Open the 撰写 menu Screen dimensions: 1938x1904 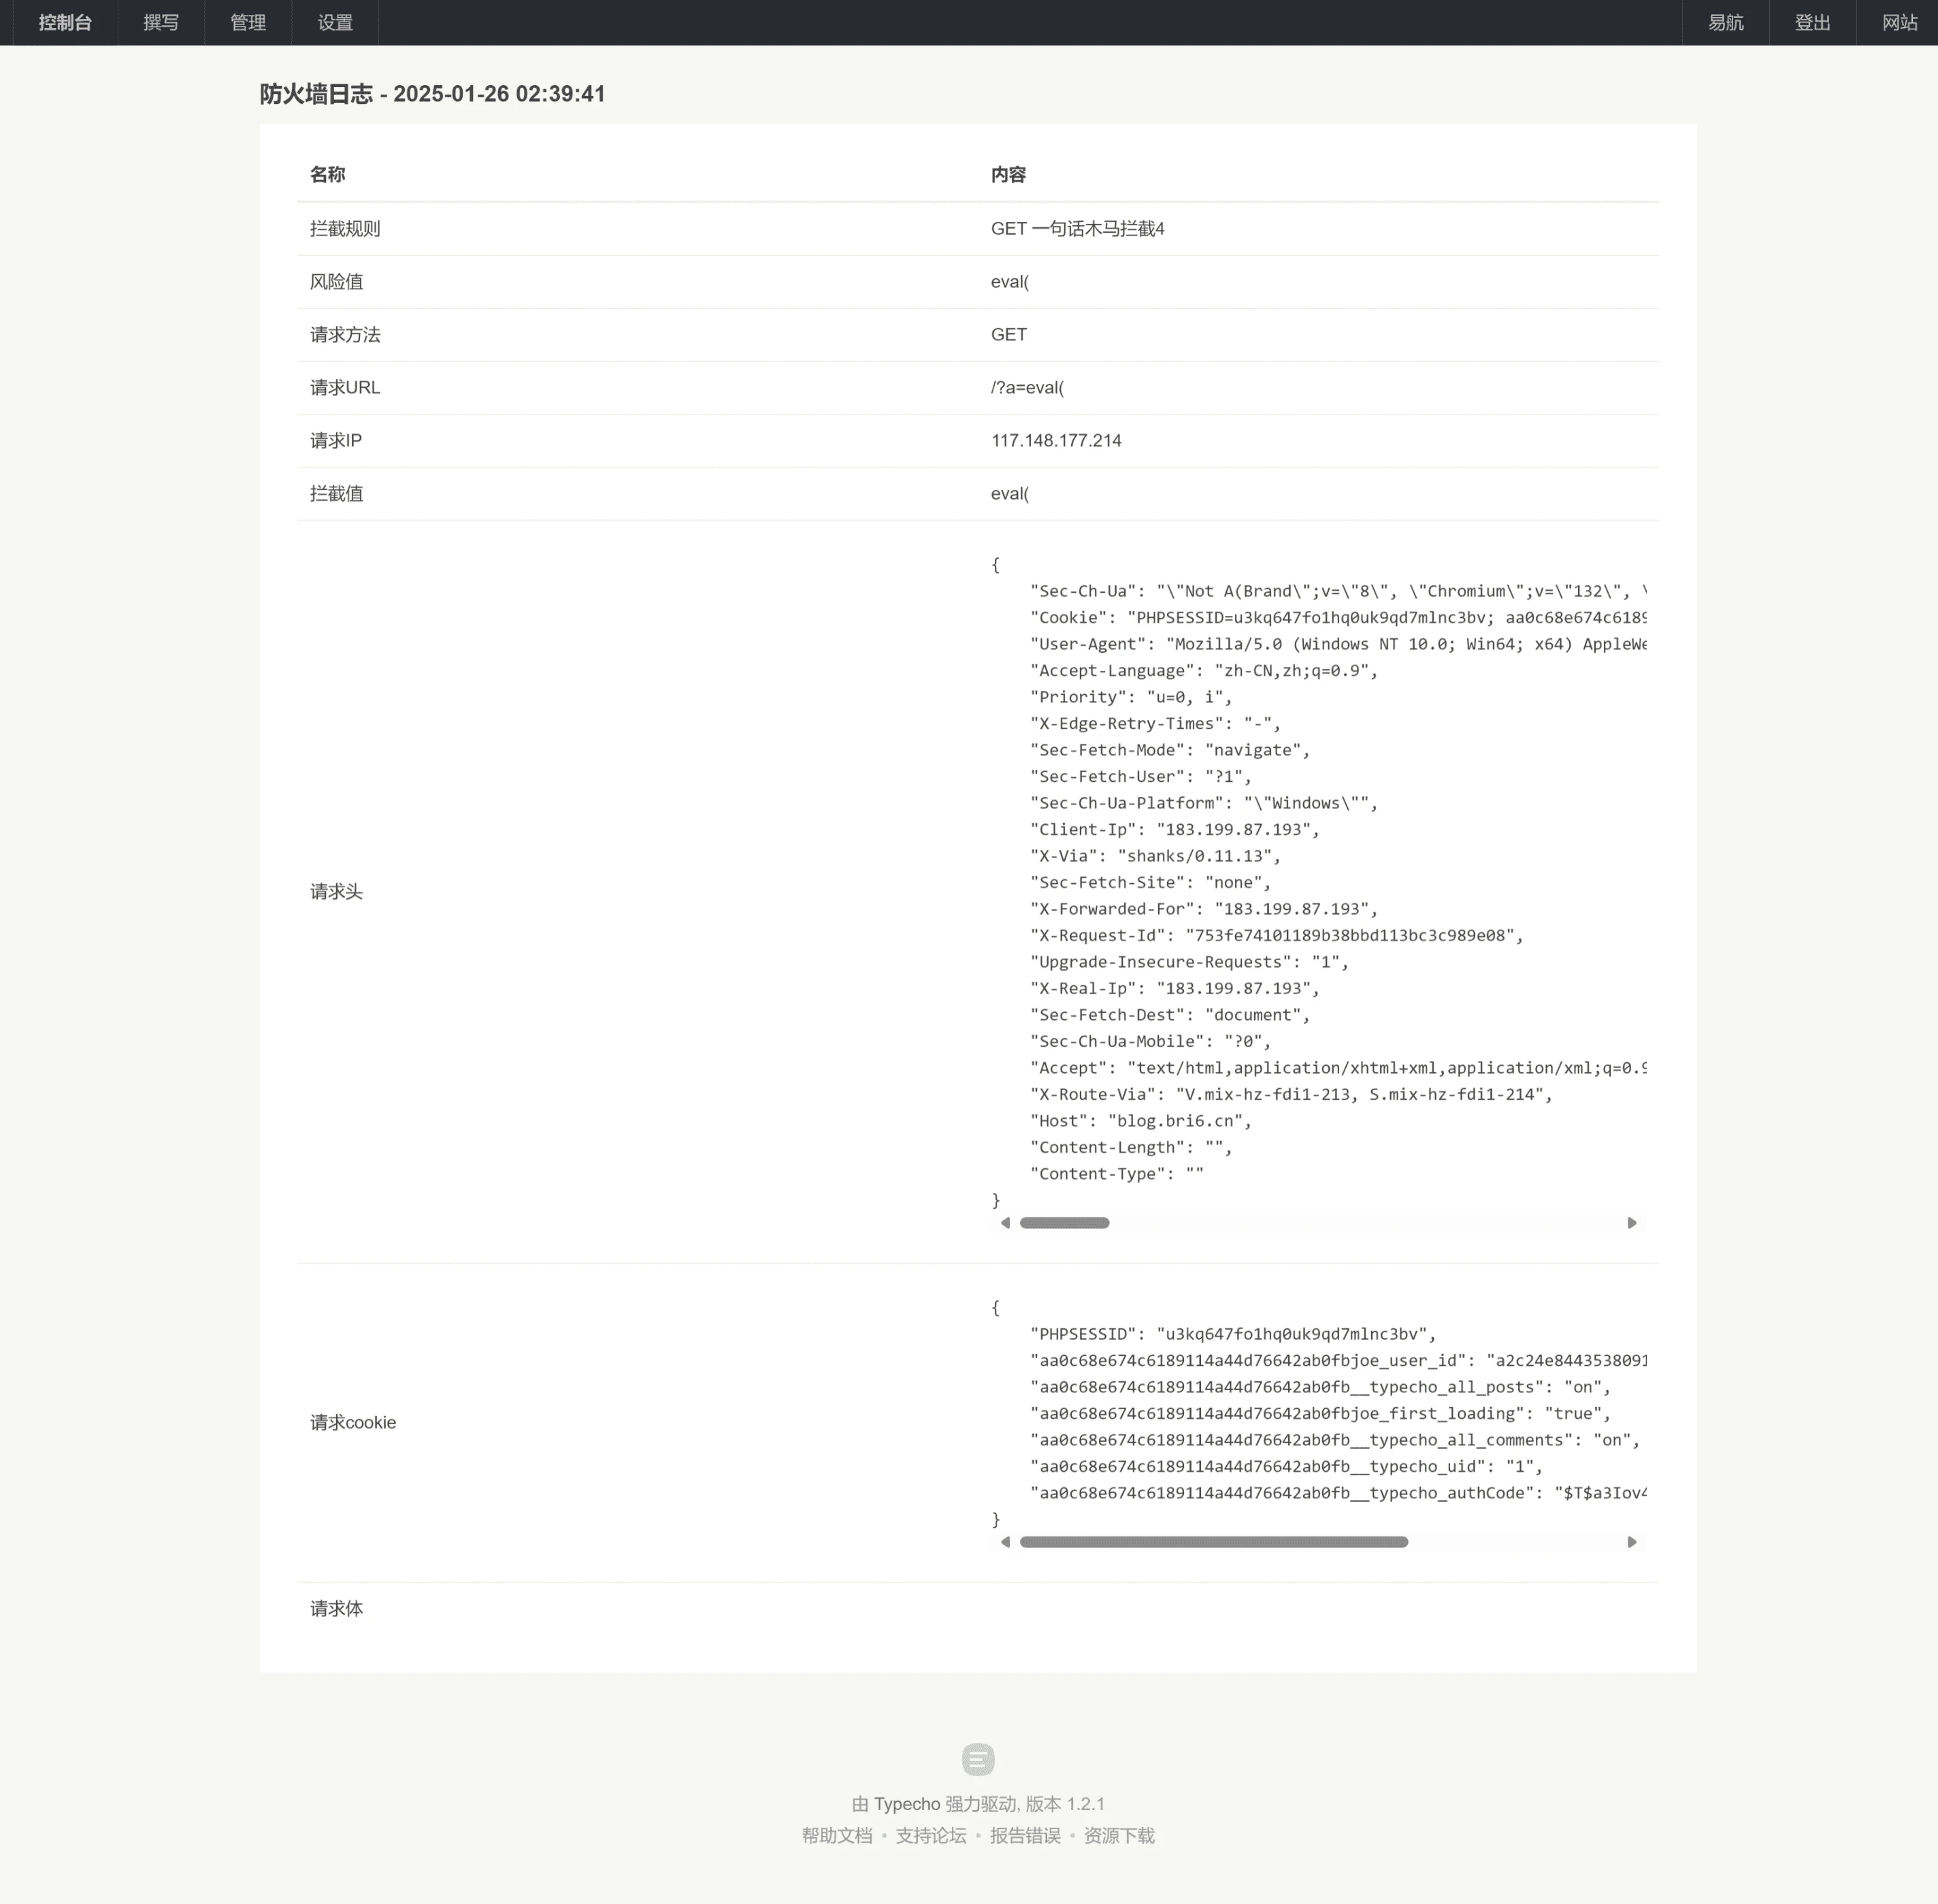[161, 22]
